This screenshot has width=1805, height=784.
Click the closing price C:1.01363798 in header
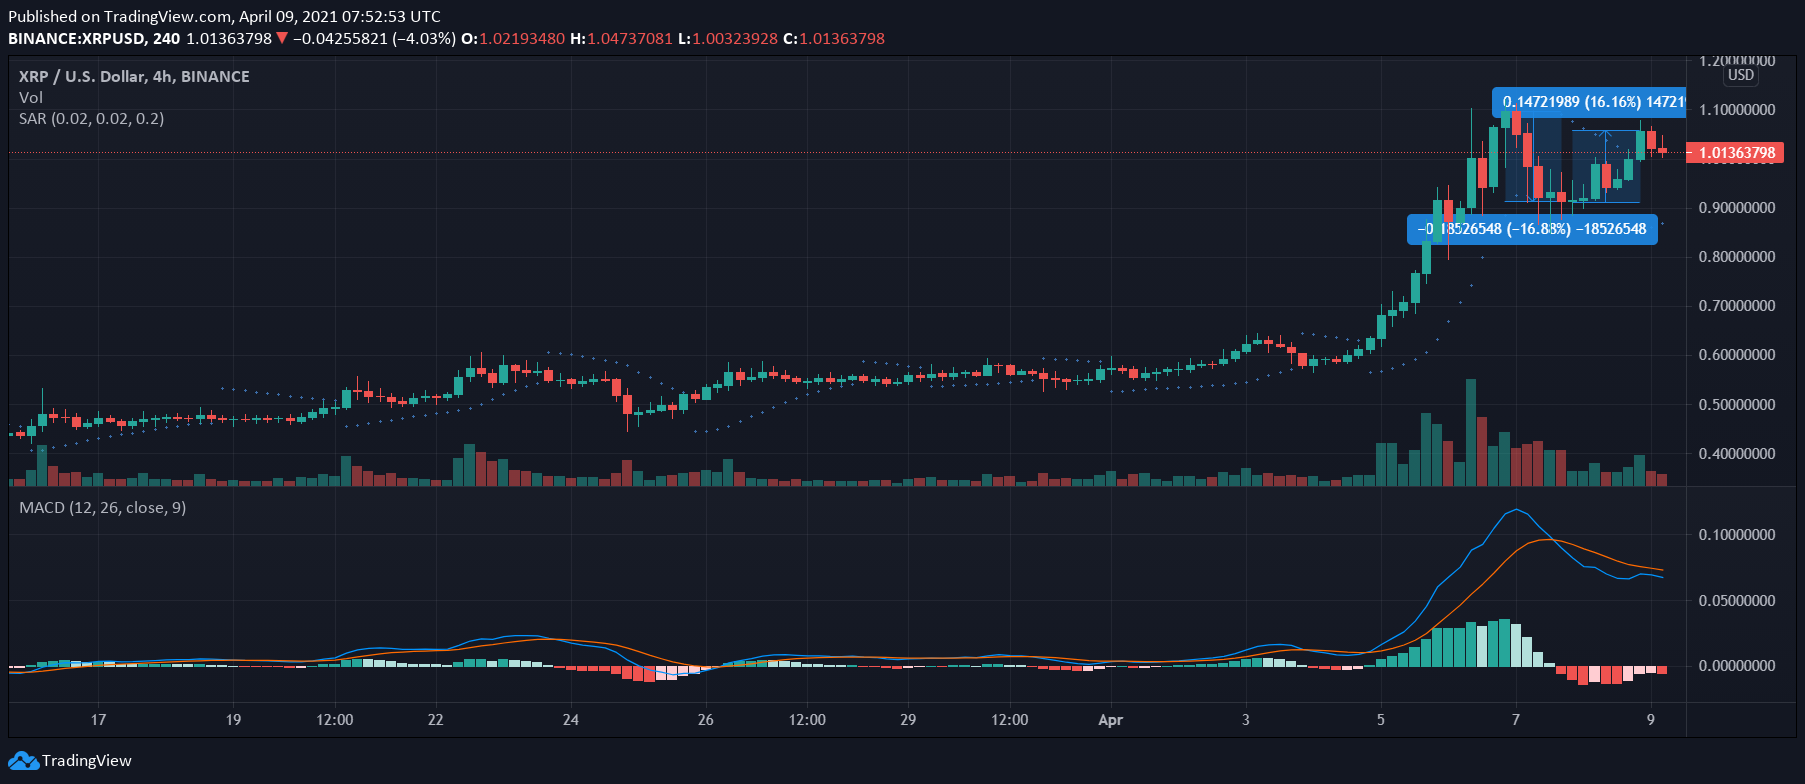tap(834, 39)
